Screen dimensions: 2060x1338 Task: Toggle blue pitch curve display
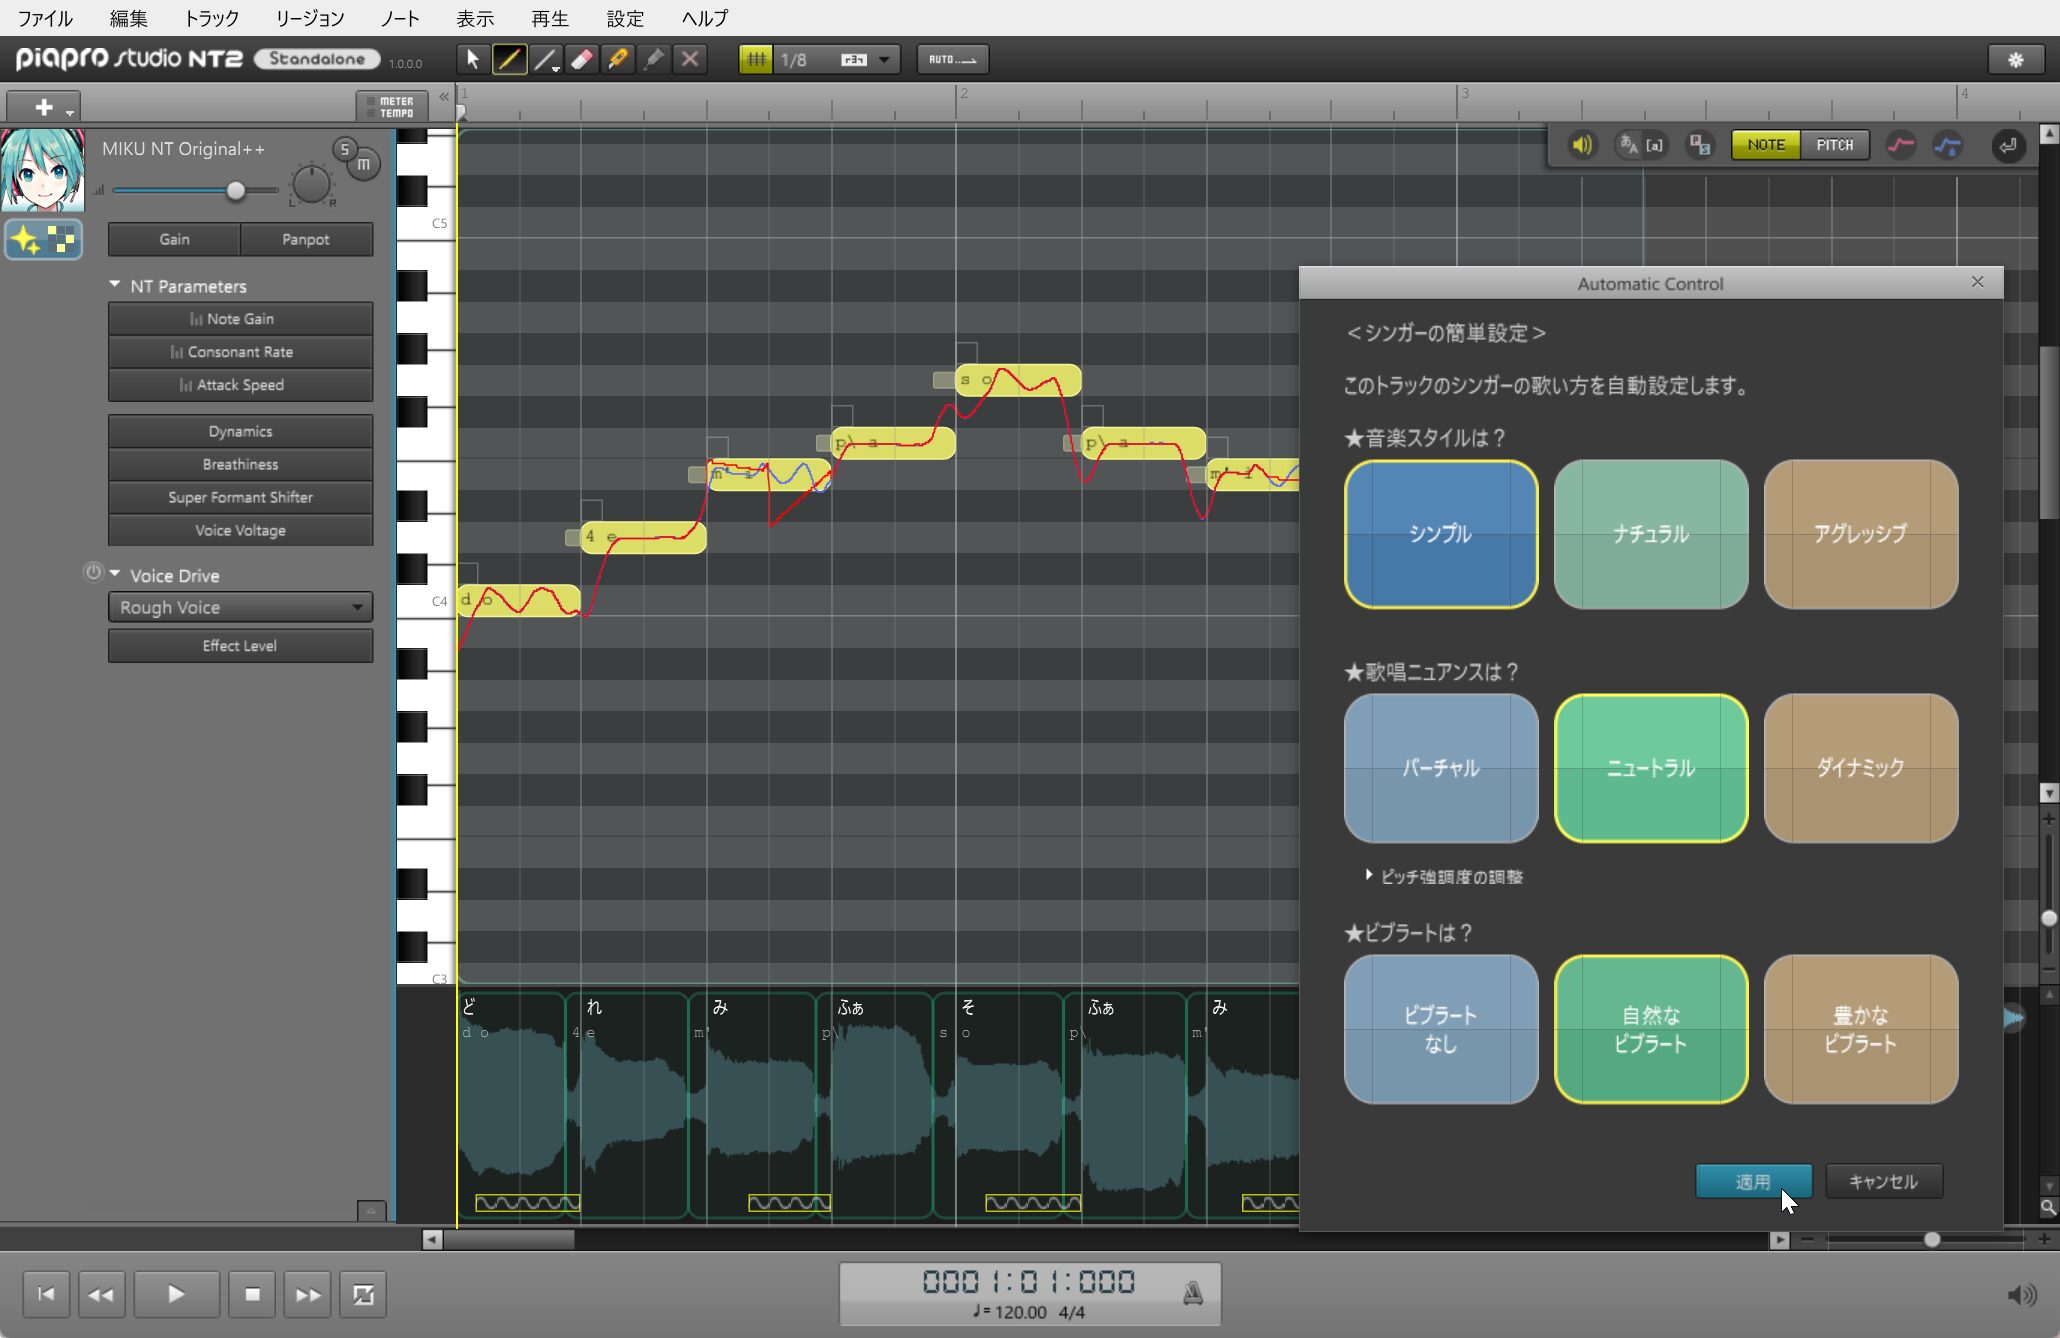(1948, 145)
